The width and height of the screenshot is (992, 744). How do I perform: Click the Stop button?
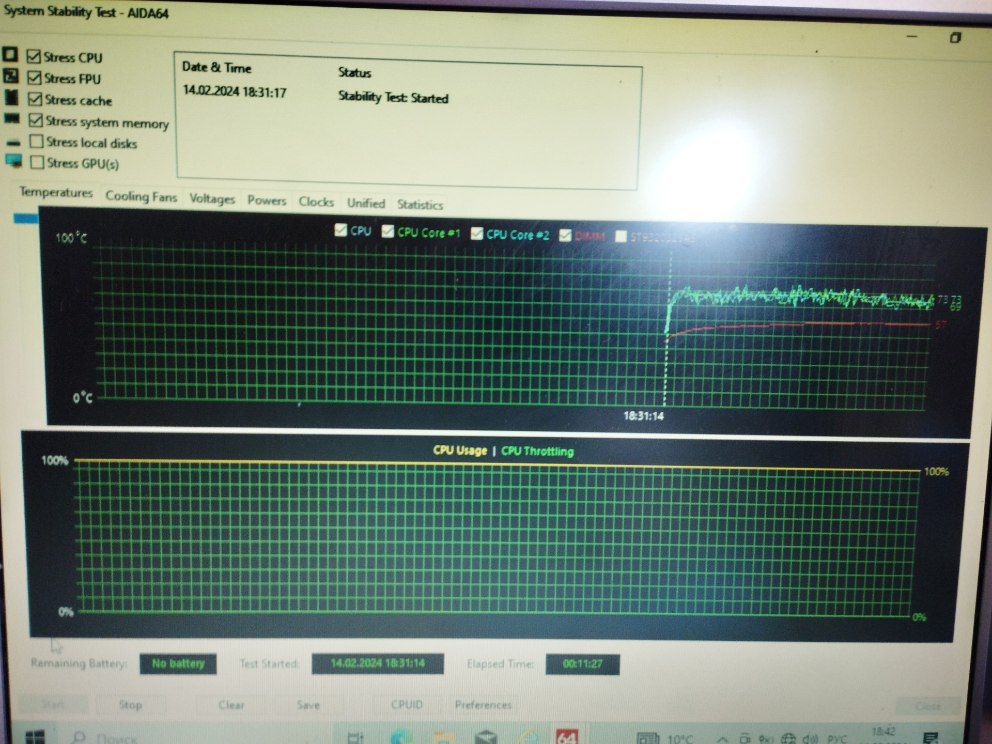[x=130, y=705]
